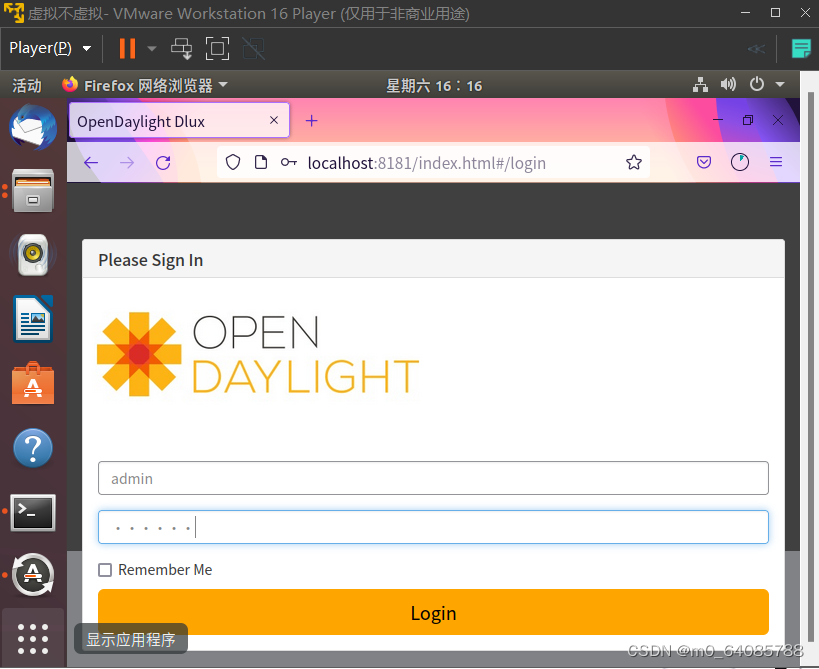Open Ubuntu Software store from the dock
Image resolution: width=819 pixels, height=669 pixels.
click(33, 383)
